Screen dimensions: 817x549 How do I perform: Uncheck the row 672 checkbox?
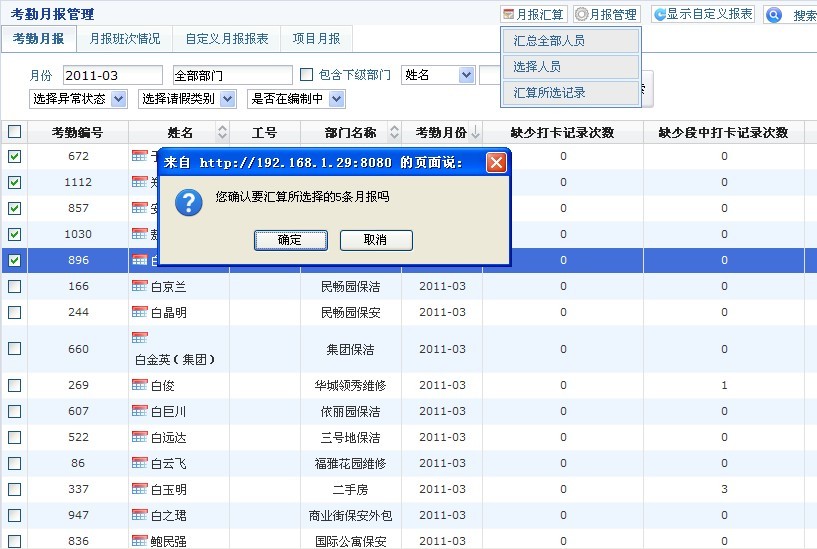coord(15,156)
